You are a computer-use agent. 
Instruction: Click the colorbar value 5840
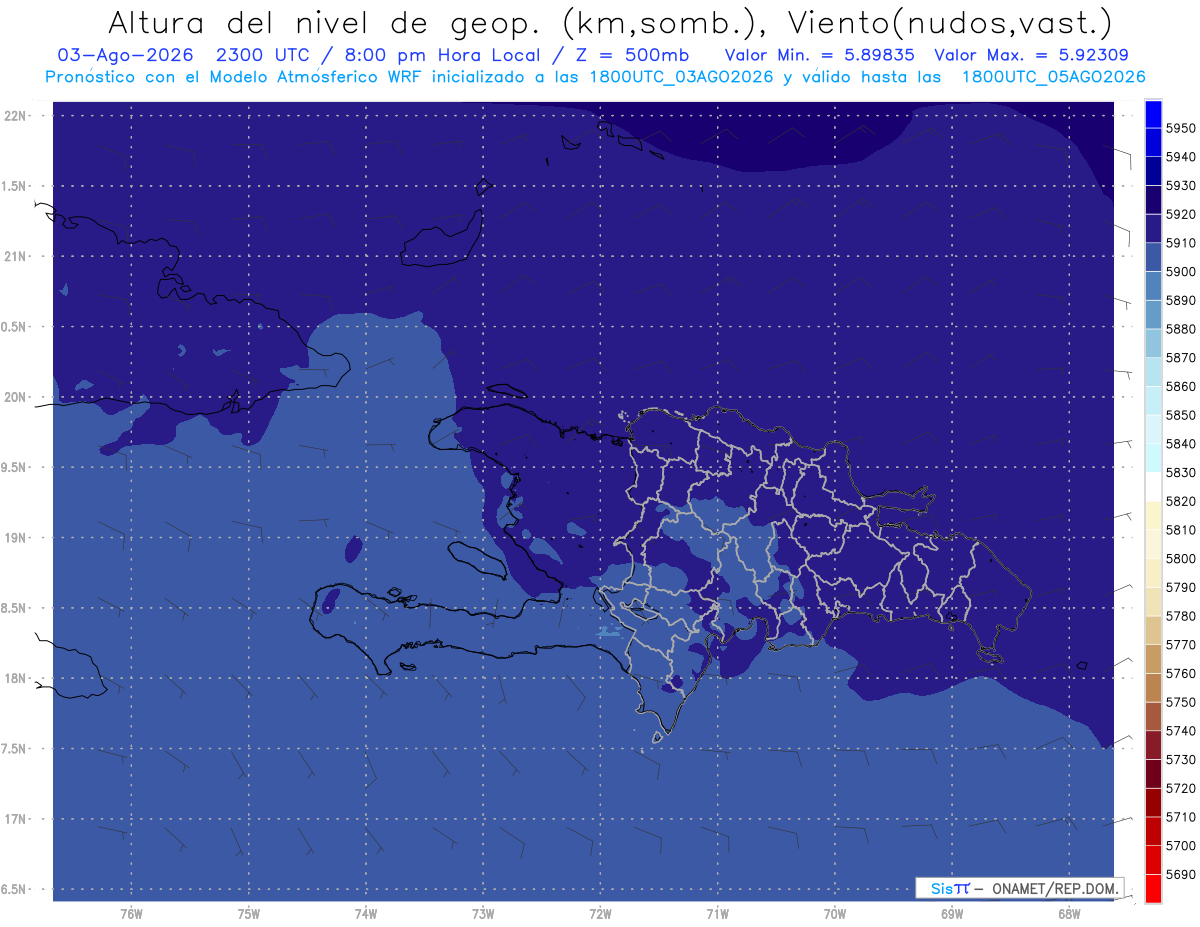click(x=1181, y=444)
